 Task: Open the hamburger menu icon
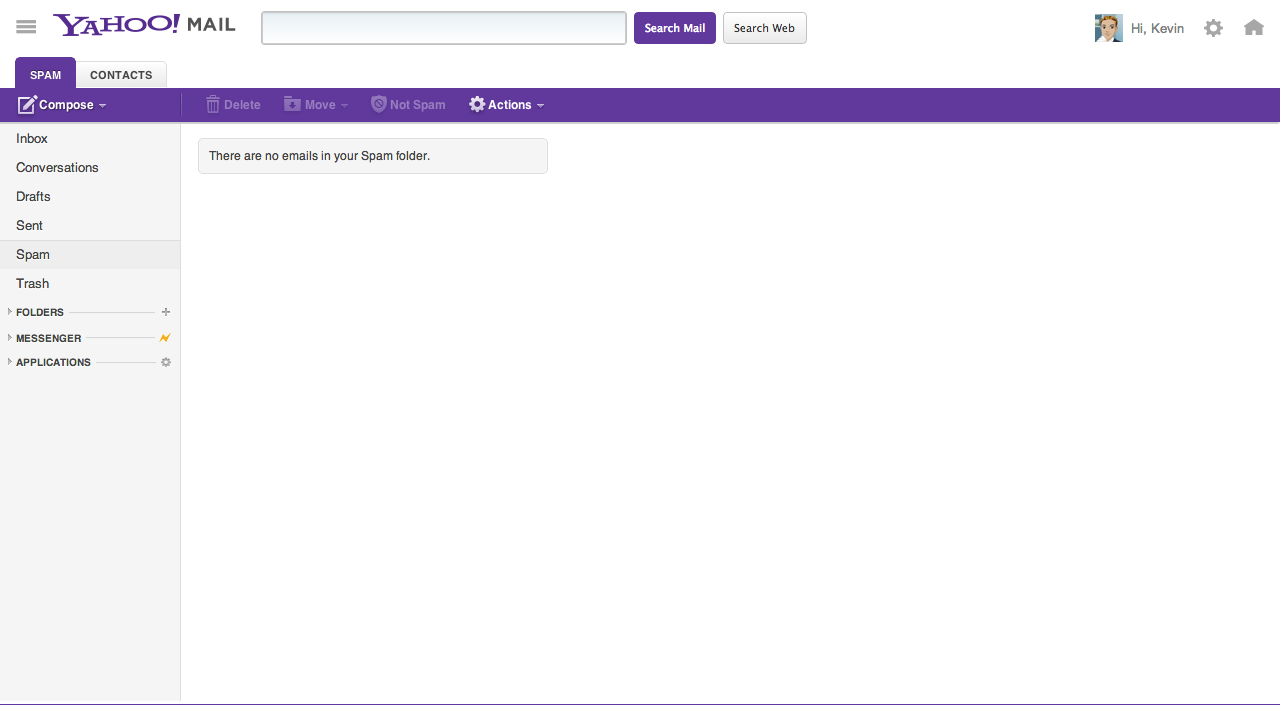click(x=25, y=26)
